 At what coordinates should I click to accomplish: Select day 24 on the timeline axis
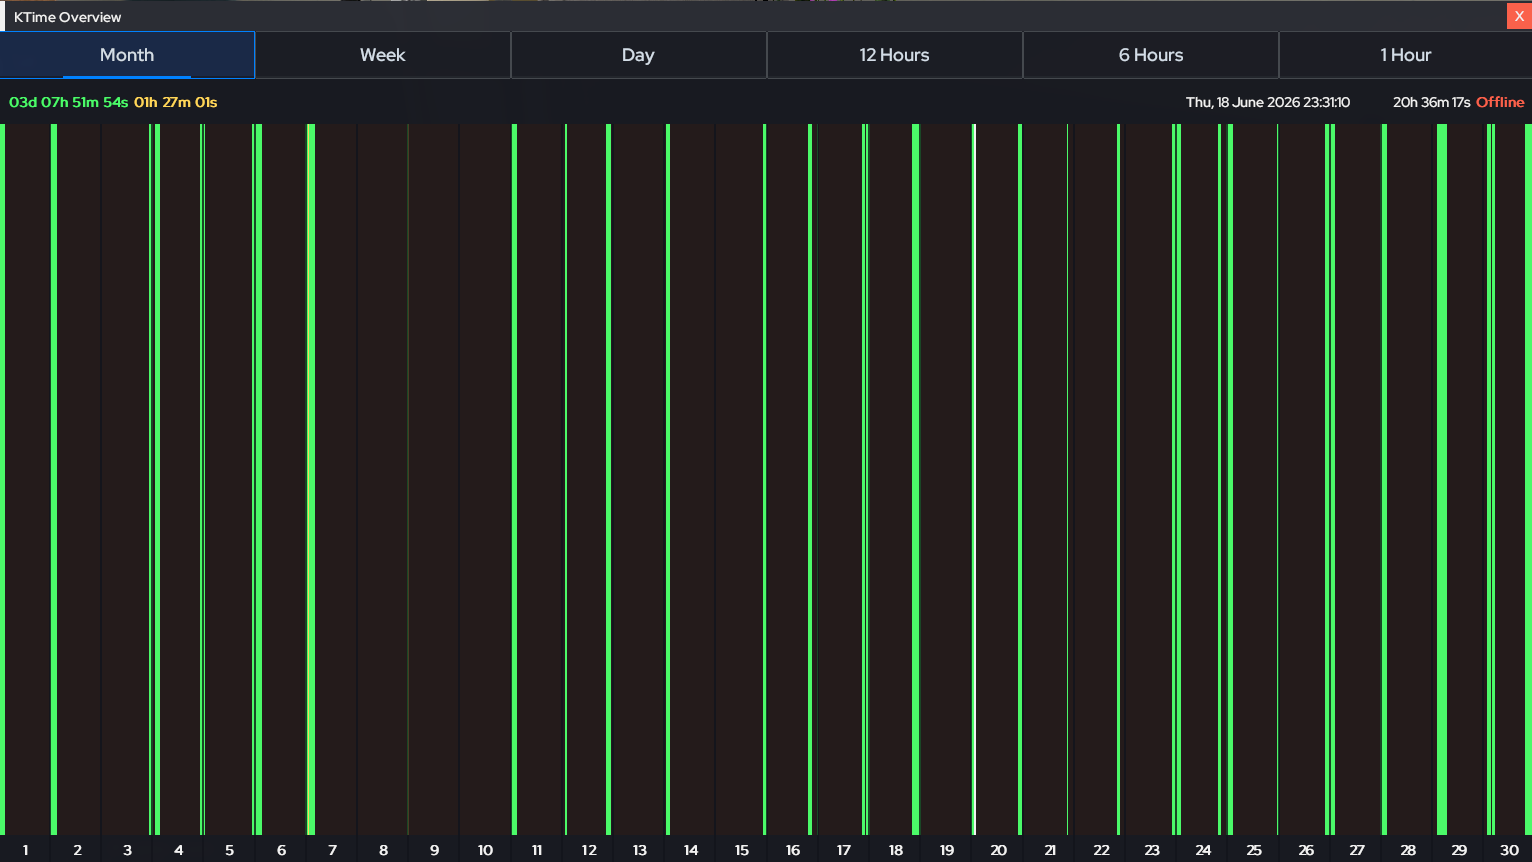(1203, 850)
